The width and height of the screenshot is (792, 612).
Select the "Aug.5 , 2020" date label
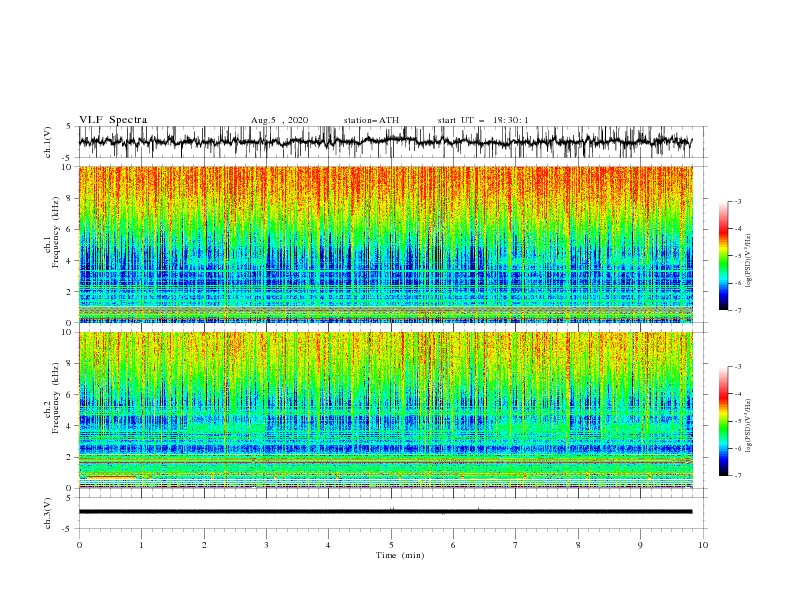(279, 120)
